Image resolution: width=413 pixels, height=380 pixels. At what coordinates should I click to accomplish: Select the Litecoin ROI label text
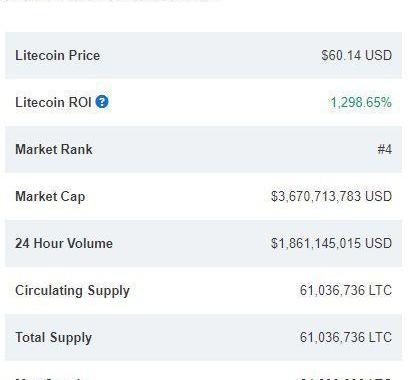coord(53,102)
